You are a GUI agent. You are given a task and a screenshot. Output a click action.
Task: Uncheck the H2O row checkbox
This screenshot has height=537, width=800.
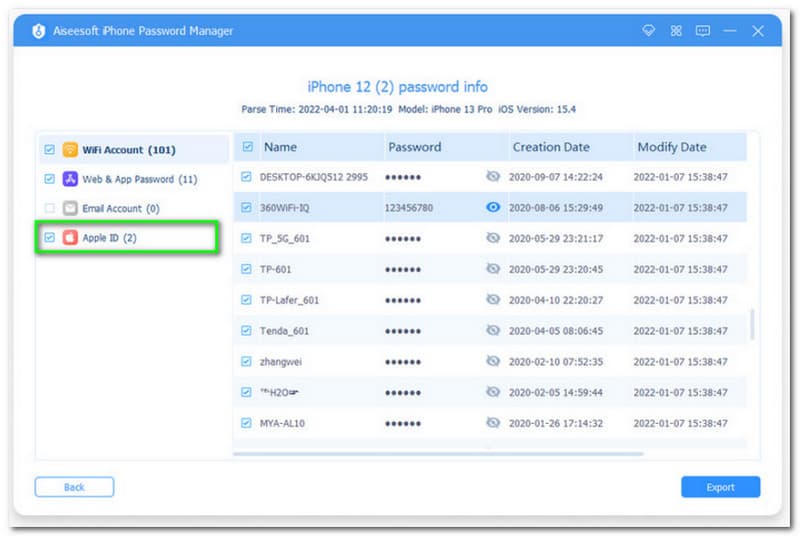pyautogui.click(x=246, y=392)
